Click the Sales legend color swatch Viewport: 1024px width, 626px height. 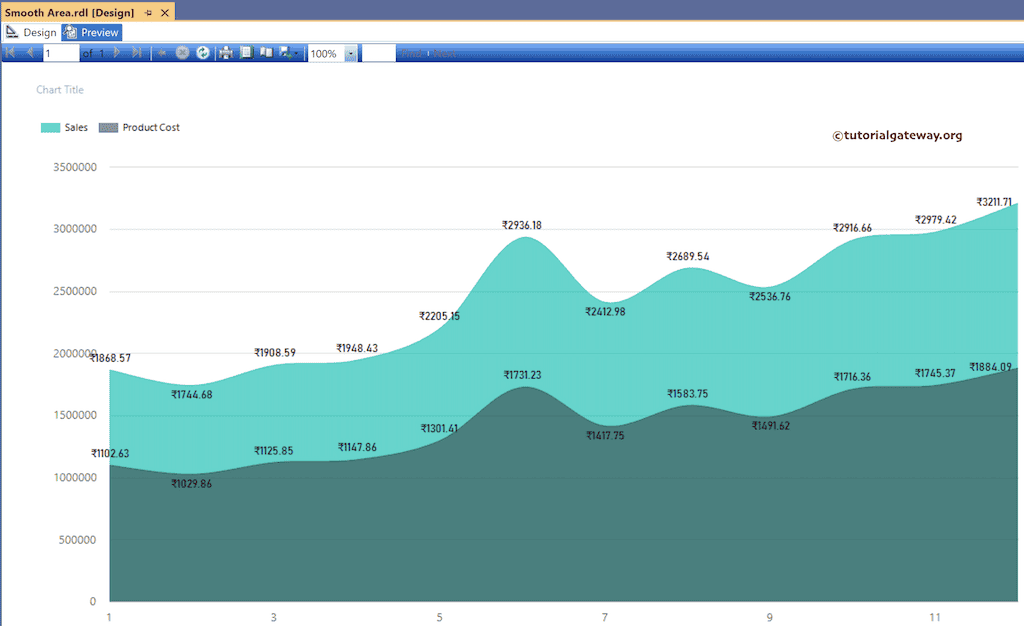50,127
